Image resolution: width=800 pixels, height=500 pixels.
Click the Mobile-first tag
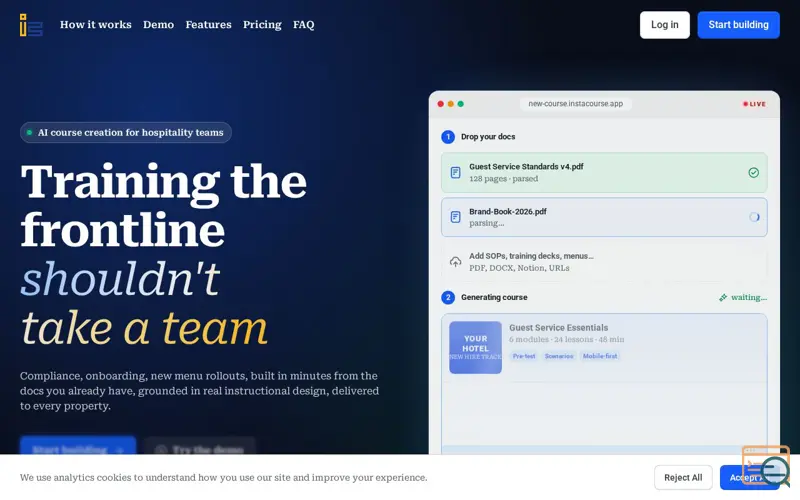click(x=600, y=356)
